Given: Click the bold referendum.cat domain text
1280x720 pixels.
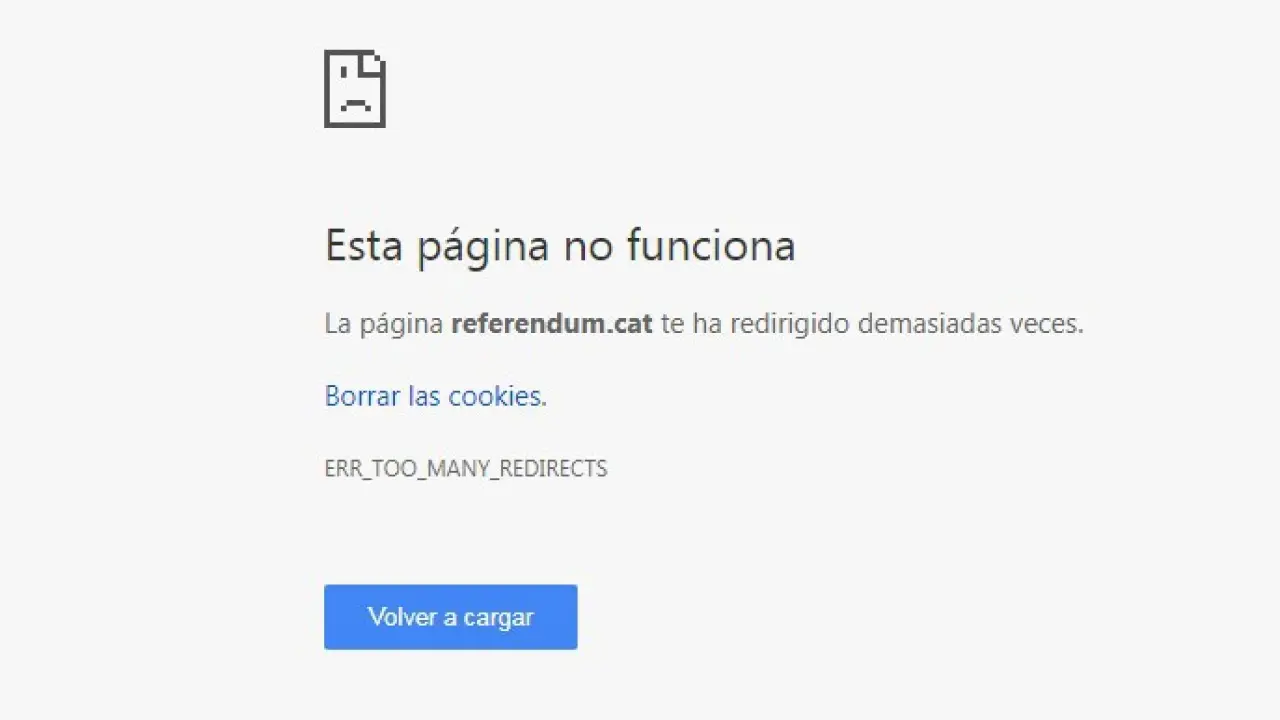Looking at the screenshot, I should [552, 323].
